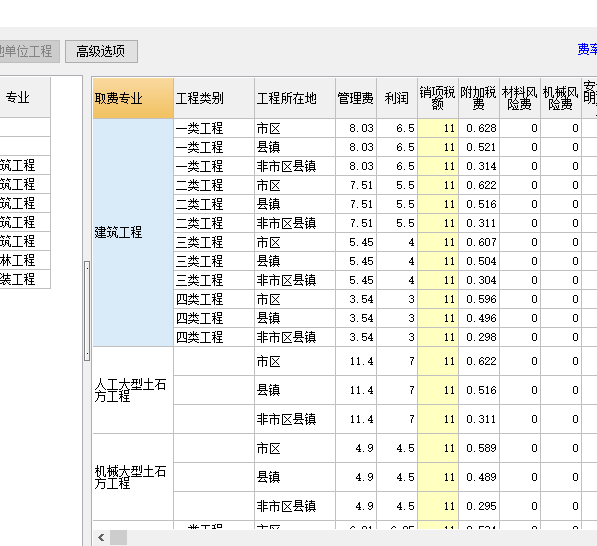Viewport: 597px width, 546px height.
Task: Click the left arrow of horizontal scrollbar
Action: (101, 538)
